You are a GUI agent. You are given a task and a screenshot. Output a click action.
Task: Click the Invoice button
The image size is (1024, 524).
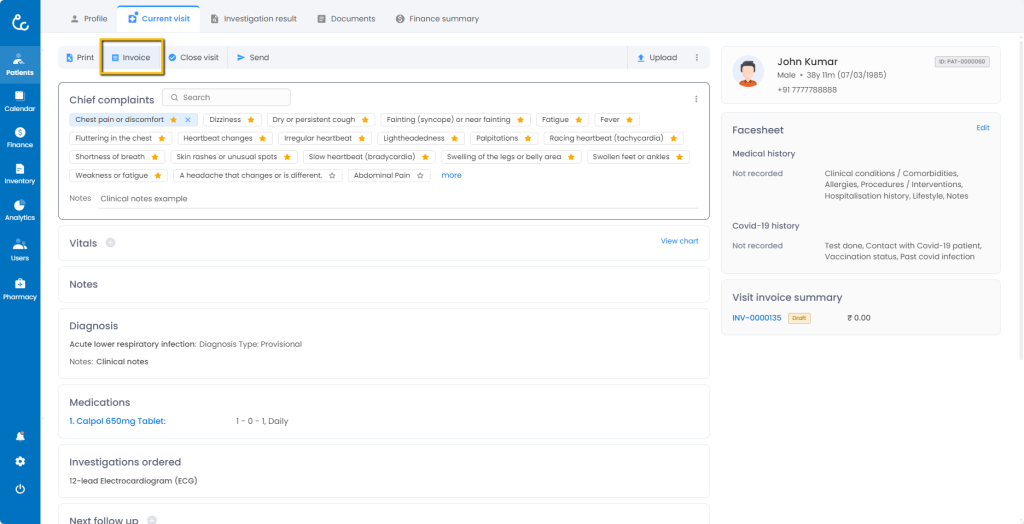click(131, 58)
